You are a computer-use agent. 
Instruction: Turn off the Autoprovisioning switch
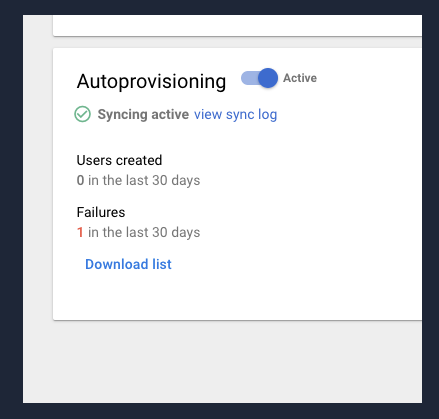pos(259,78)
